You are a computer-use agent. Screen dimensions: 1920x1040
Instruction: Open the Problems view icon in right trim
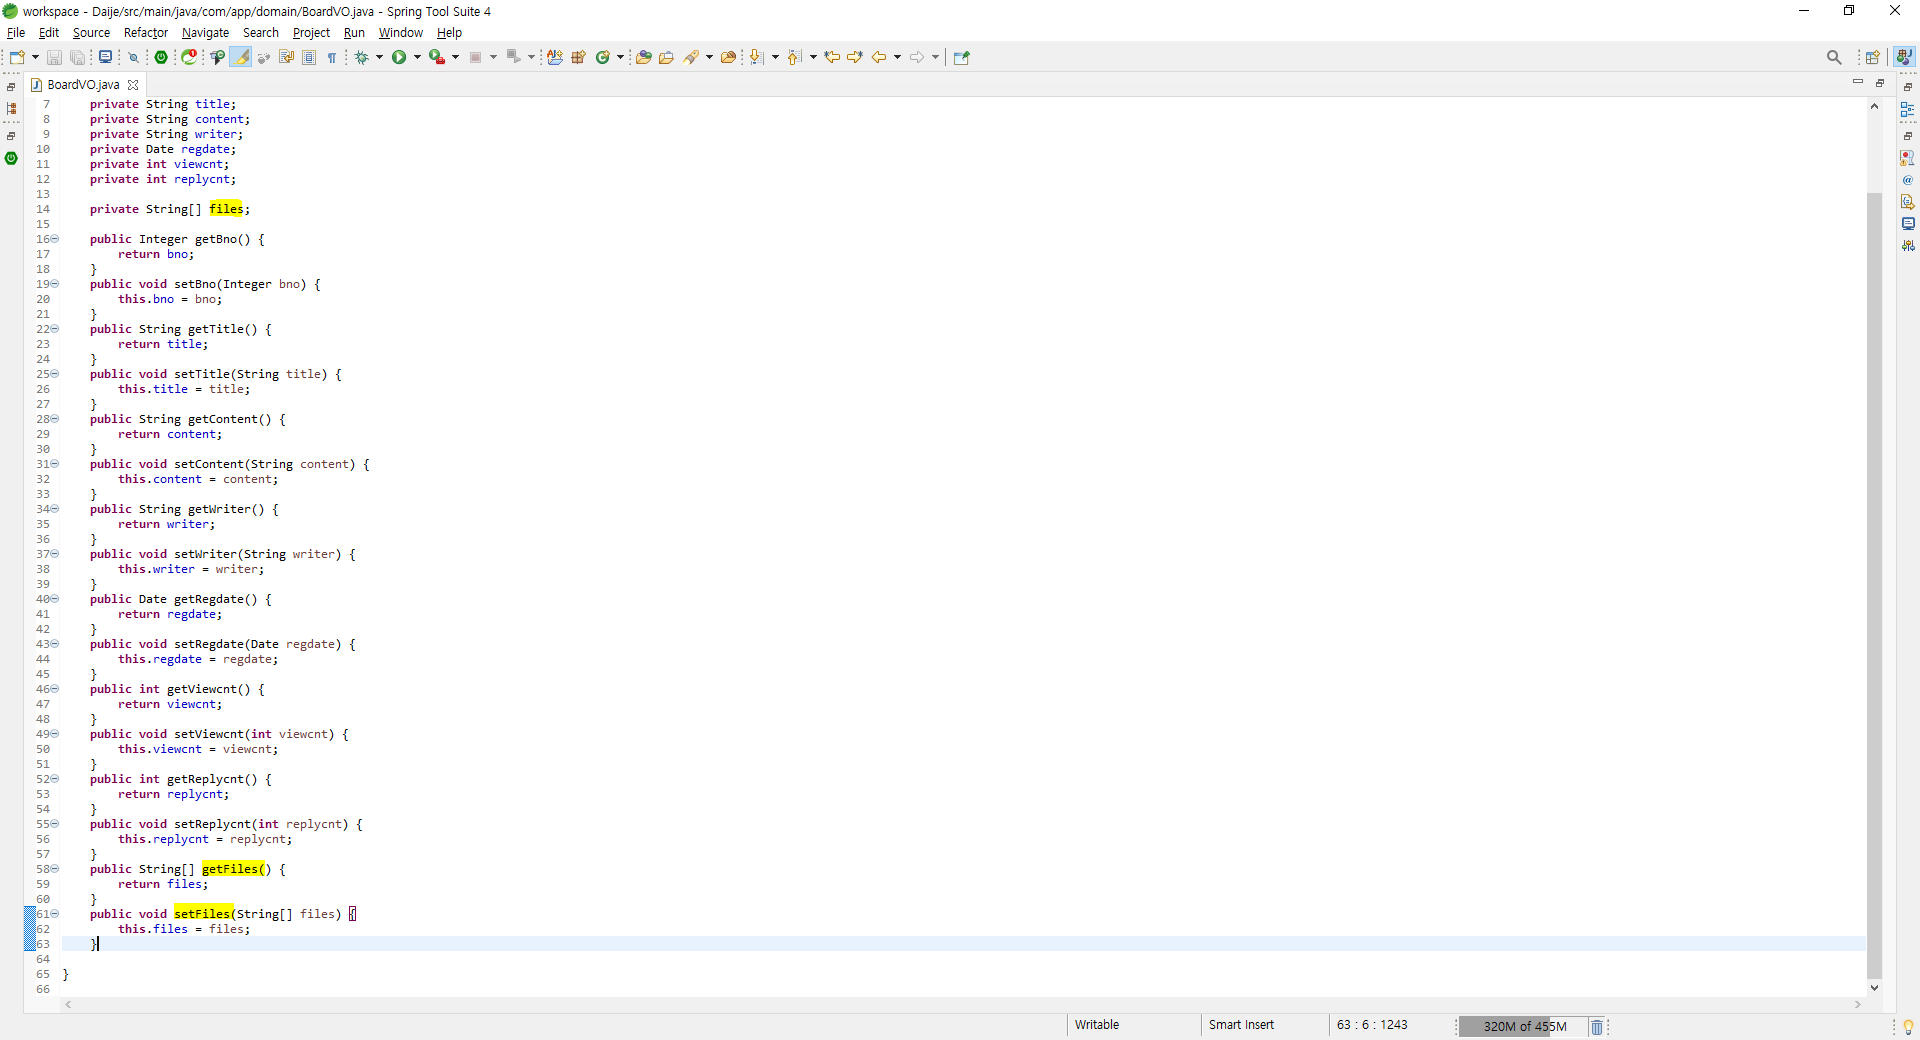[1908, 158]
